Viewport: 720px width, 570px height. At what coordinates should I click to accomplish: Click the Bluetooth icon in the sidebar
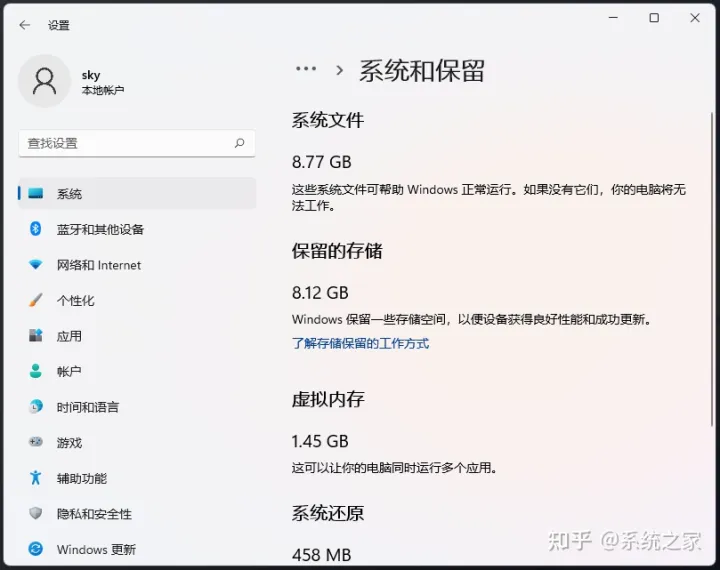[x=35, y=229]
